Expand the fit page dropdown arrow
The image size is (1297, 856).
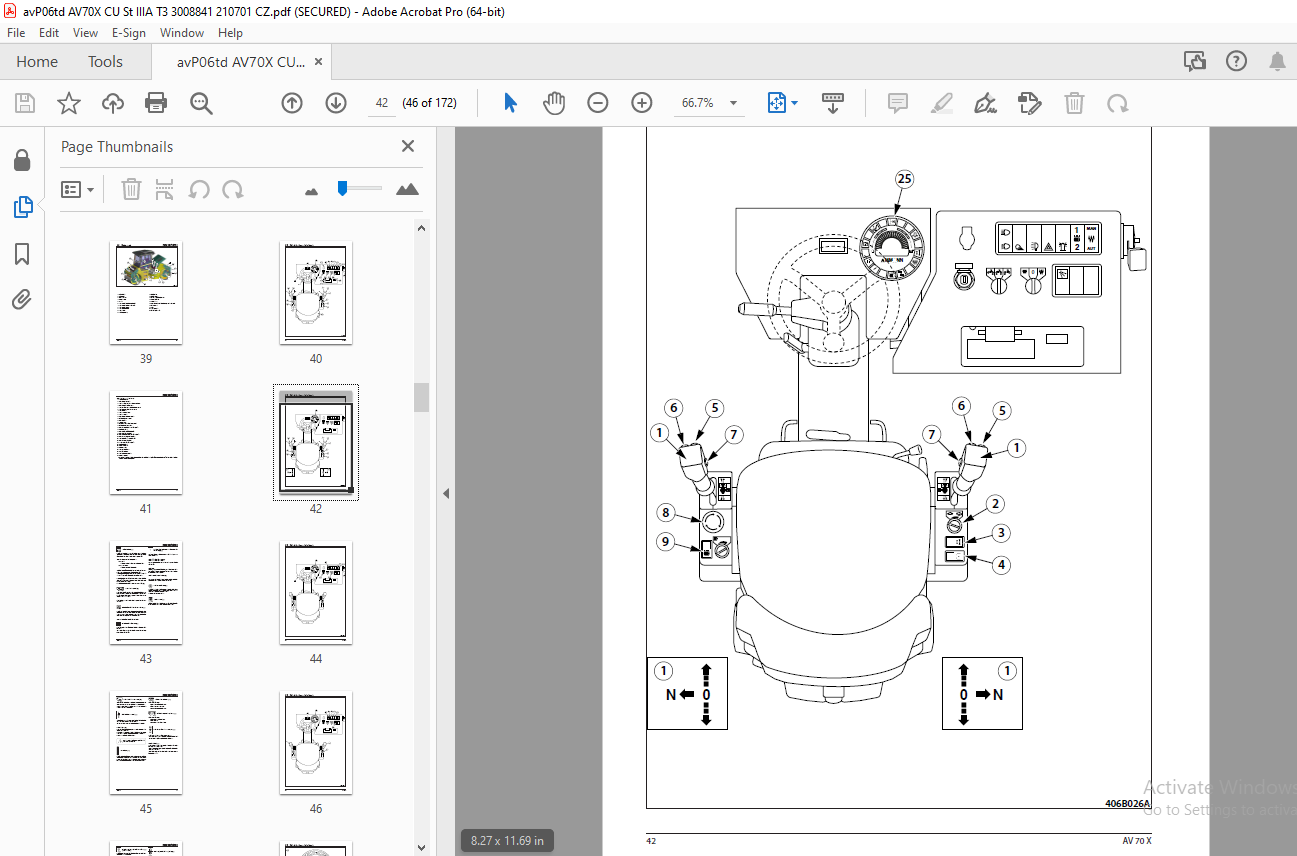[795, 103]
